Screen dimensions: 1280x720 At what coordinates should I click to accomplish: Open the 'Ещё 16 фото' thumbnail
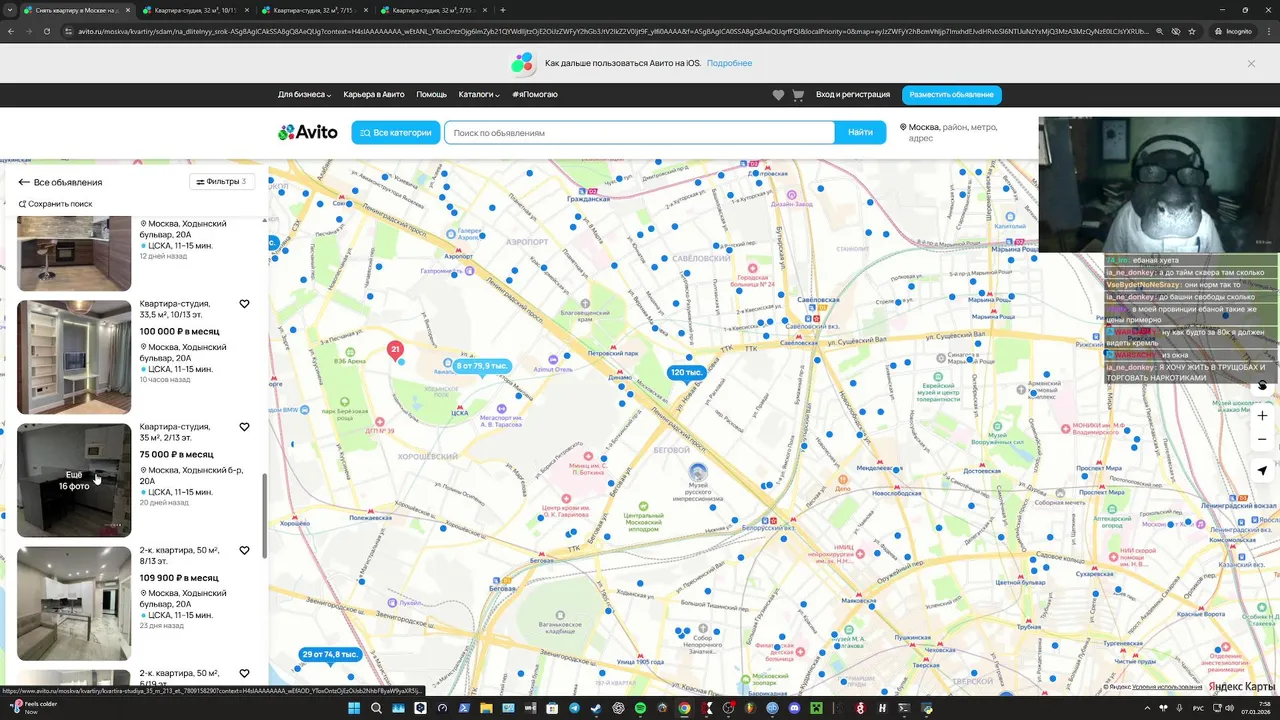(74, 480)
